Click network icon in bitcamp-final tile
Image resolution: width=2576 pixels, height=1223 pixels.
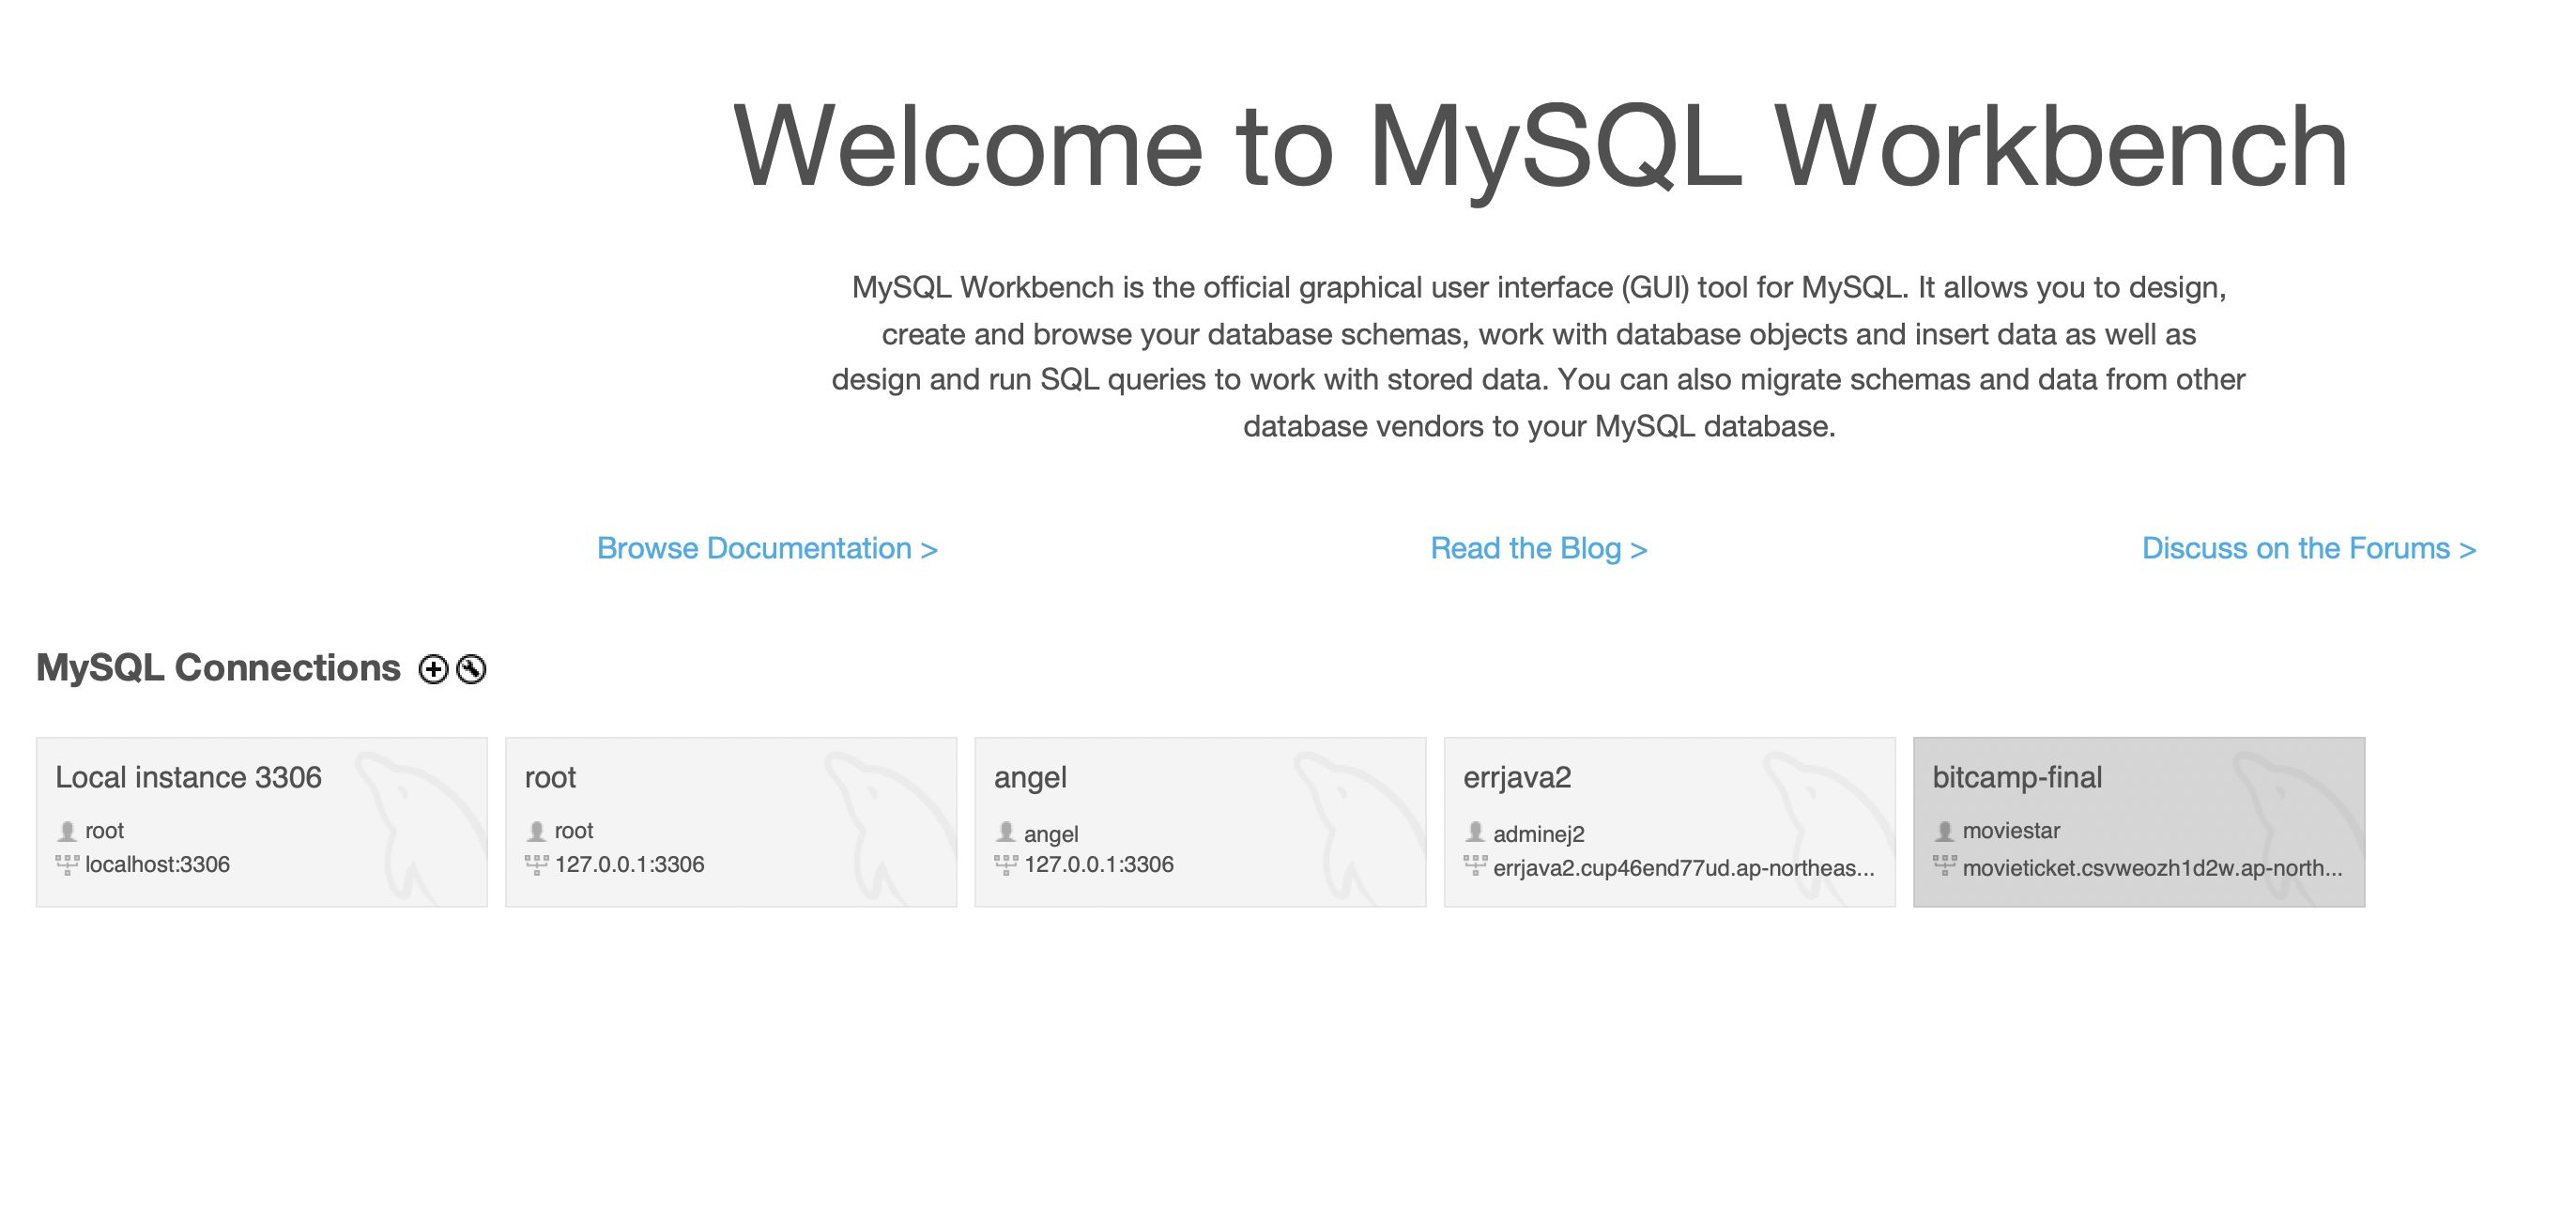coord(1944,866)
